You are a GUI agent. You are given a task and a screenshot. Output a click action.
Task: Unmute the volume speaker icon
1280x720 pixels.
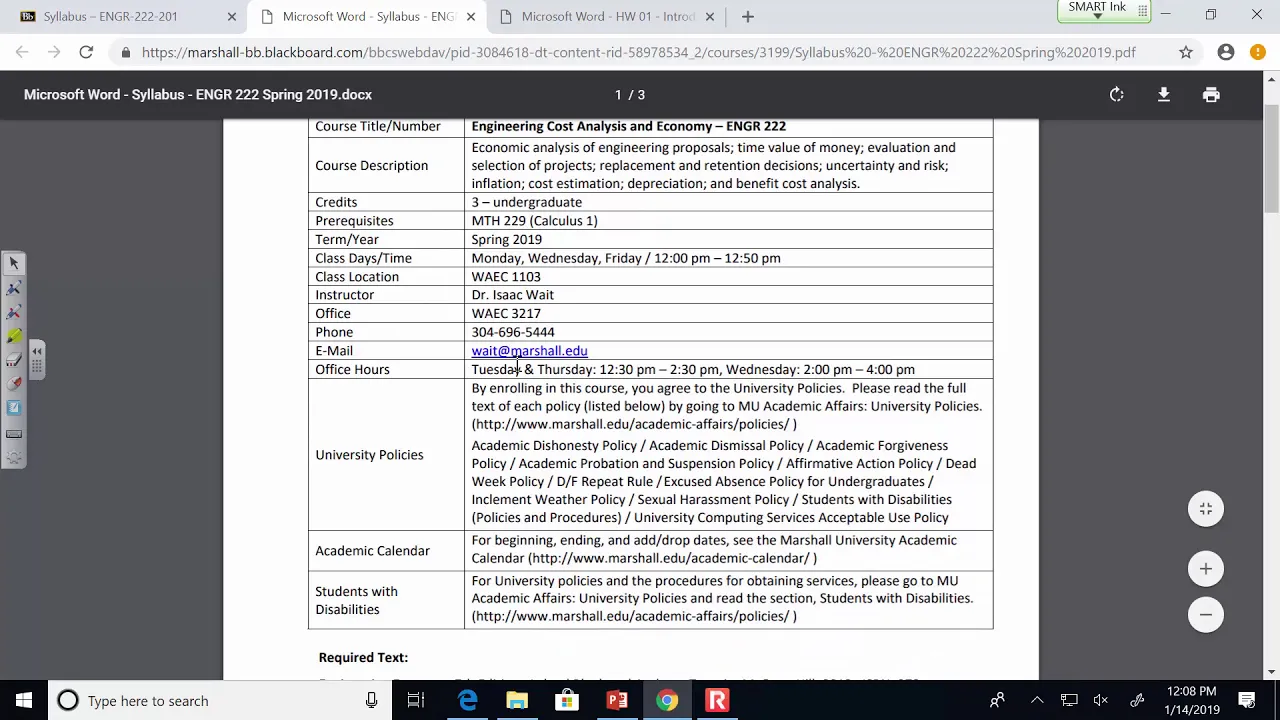(x=1101, y=701)
